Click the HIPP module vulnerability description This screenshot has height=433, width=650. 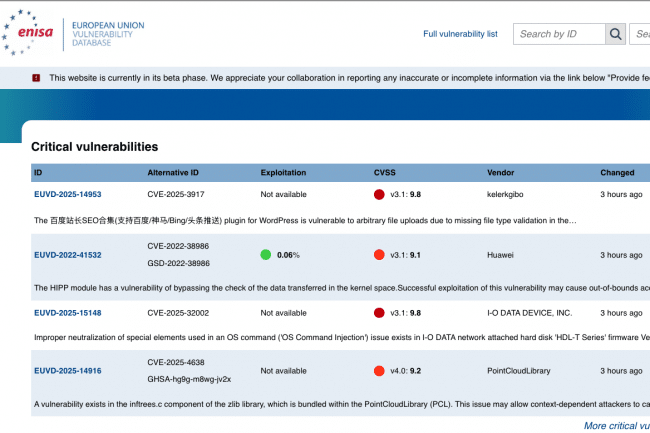point(342,288)
